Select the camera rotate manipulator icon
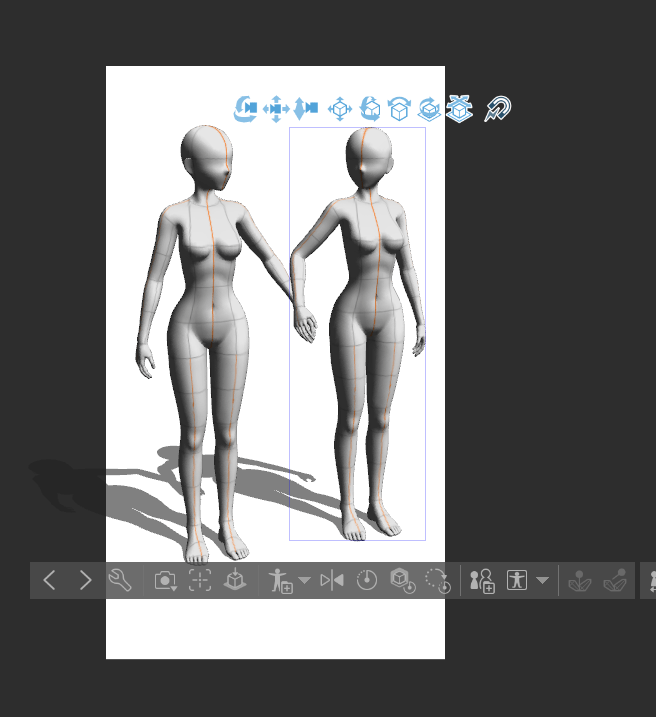The height and width of the screenshot is (717, 656). (x=245, y=109)
